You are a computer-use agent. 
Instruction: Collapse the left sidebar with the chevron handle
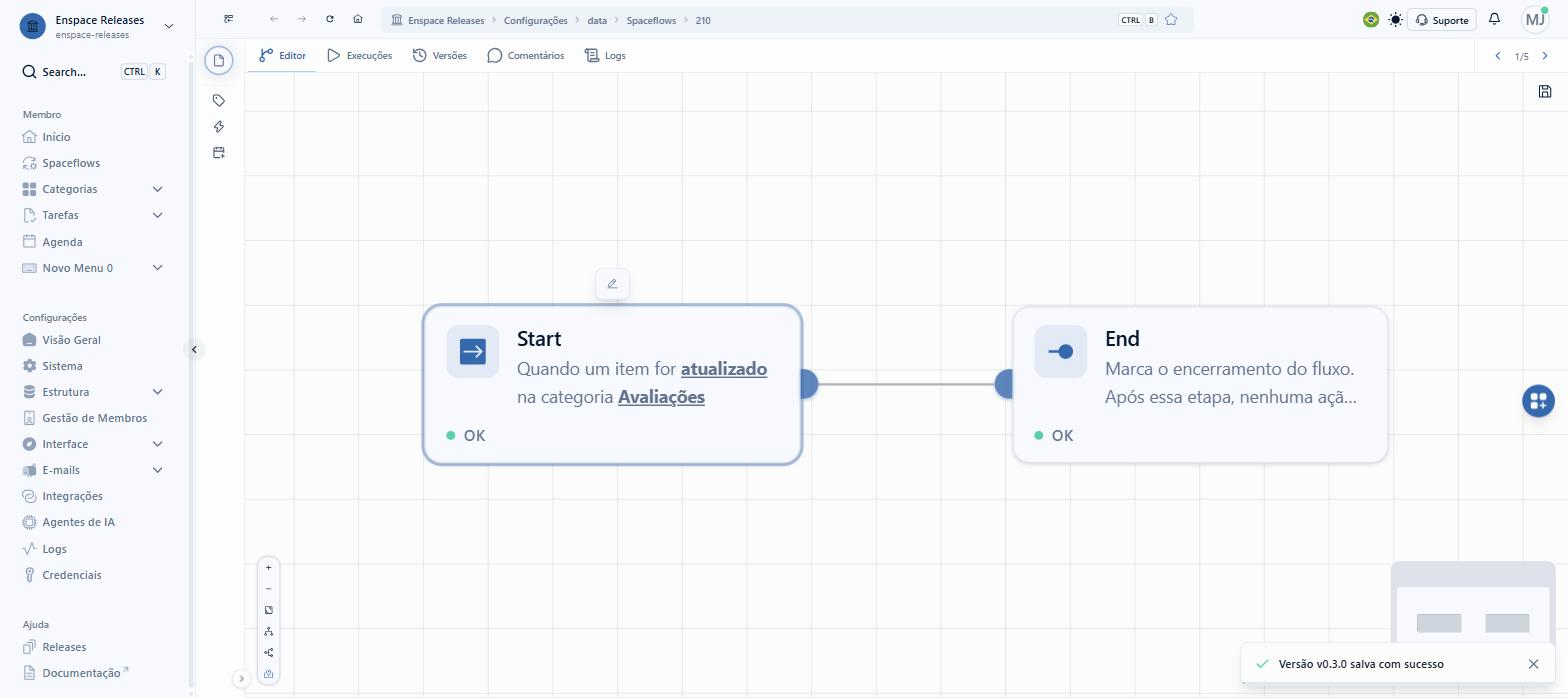coord(194,349)
